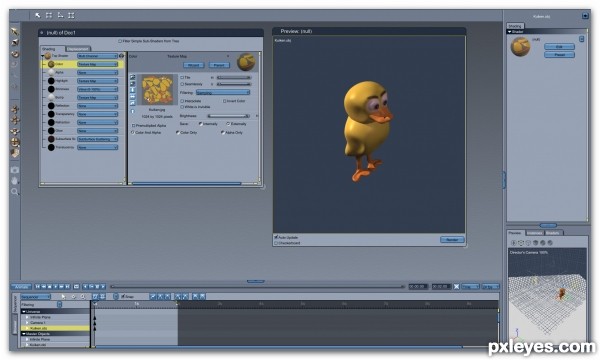This screenshot has height=360, width=600.
Task: Click the Wizard button in texture map panel
Action: [x=194, y=65]
